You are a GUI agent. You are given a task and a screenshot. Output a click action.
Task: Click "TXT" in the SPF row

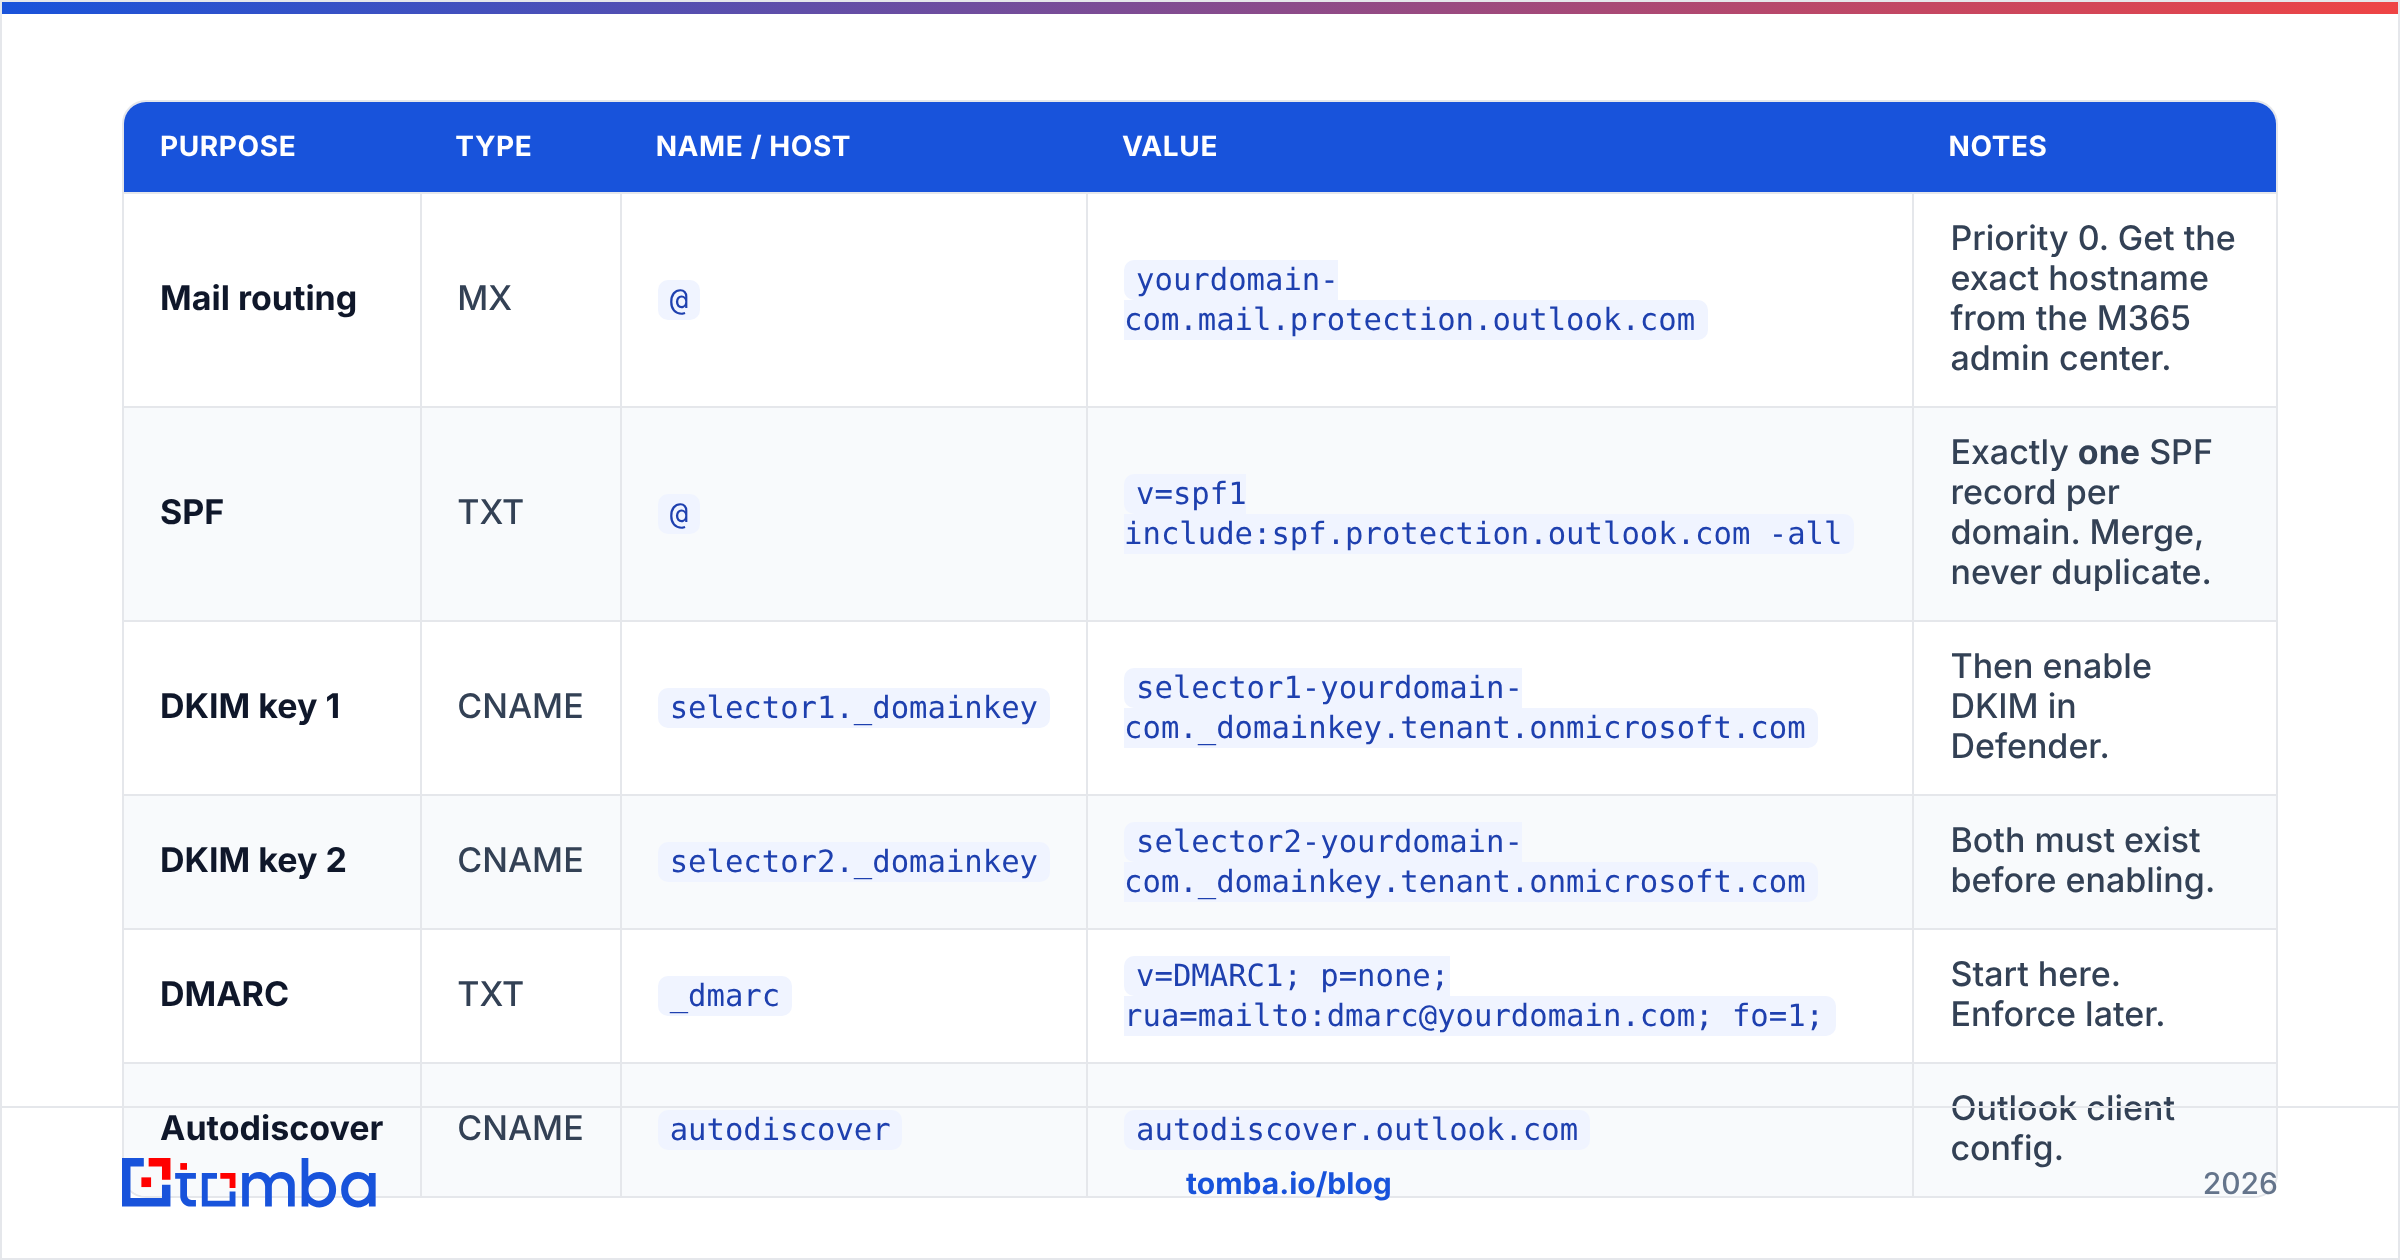(490, 512)
